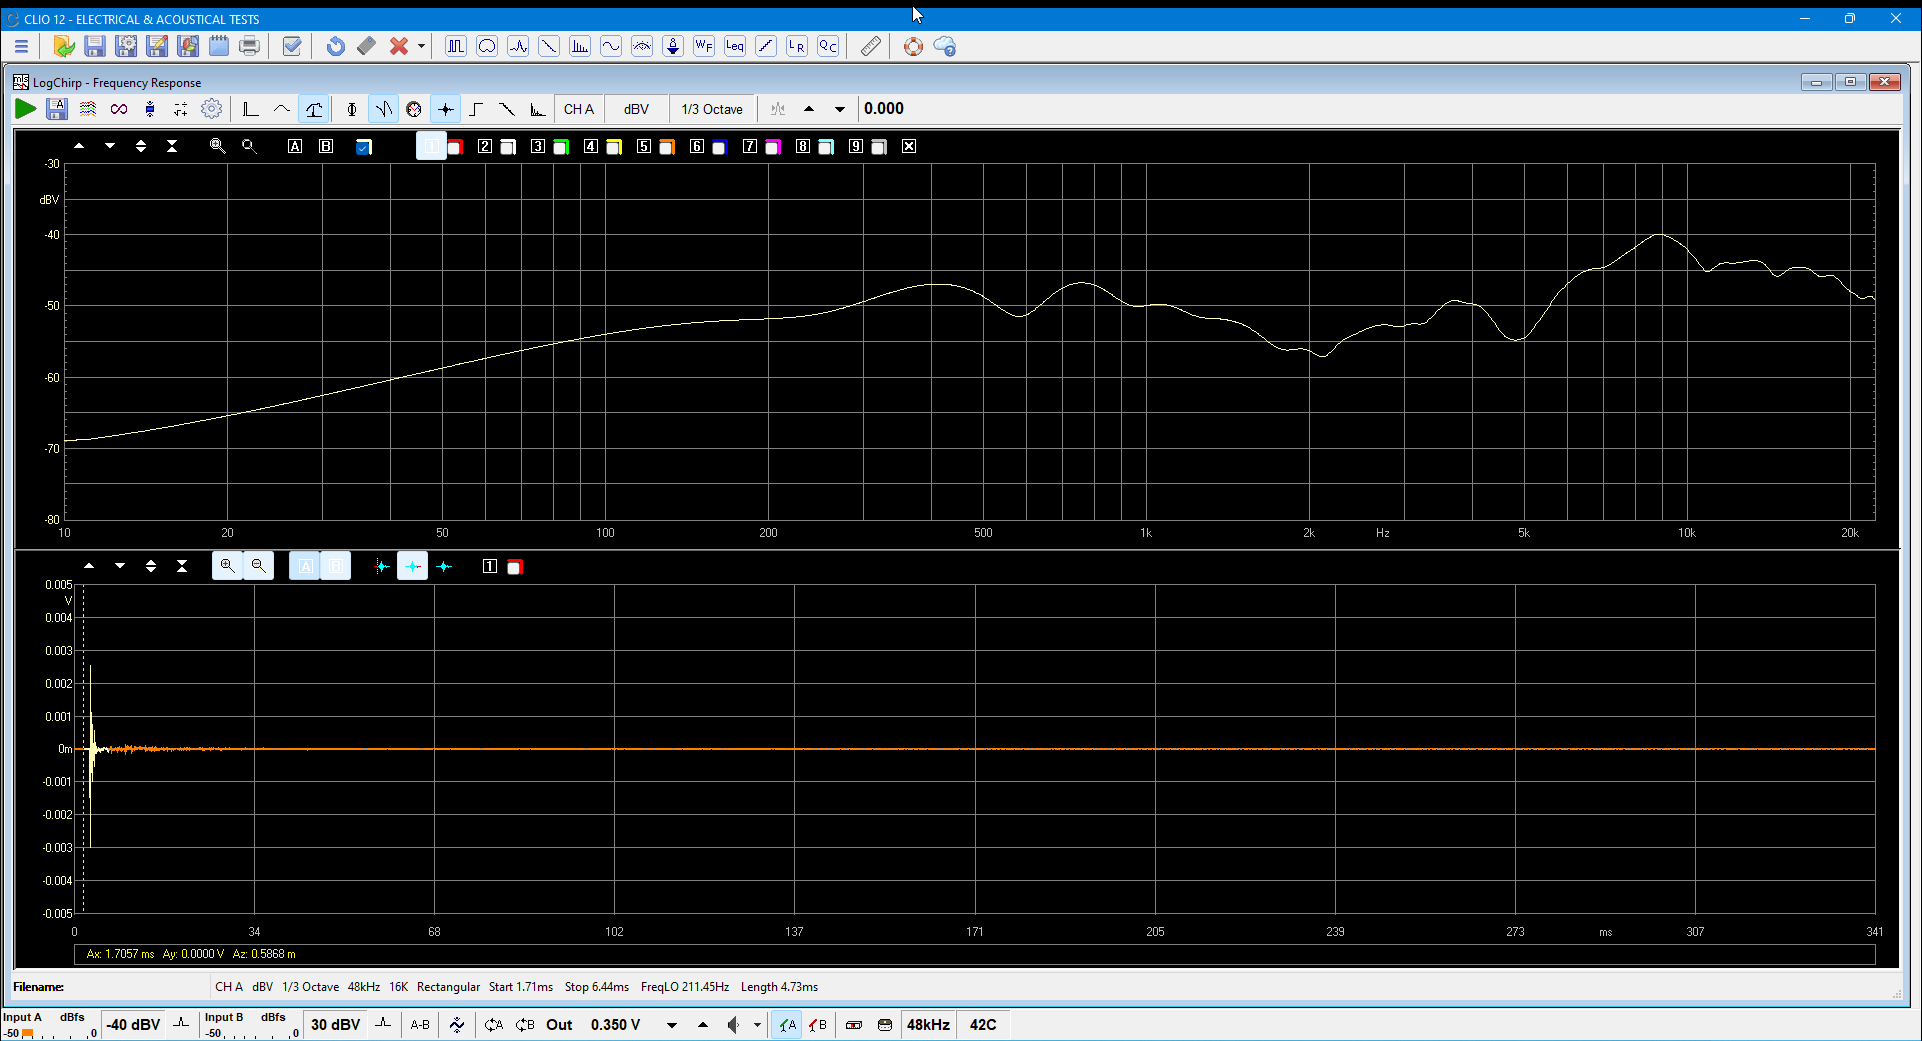Click the step response icon
Screen dimensions: 1922x1041
coord(477,109)
